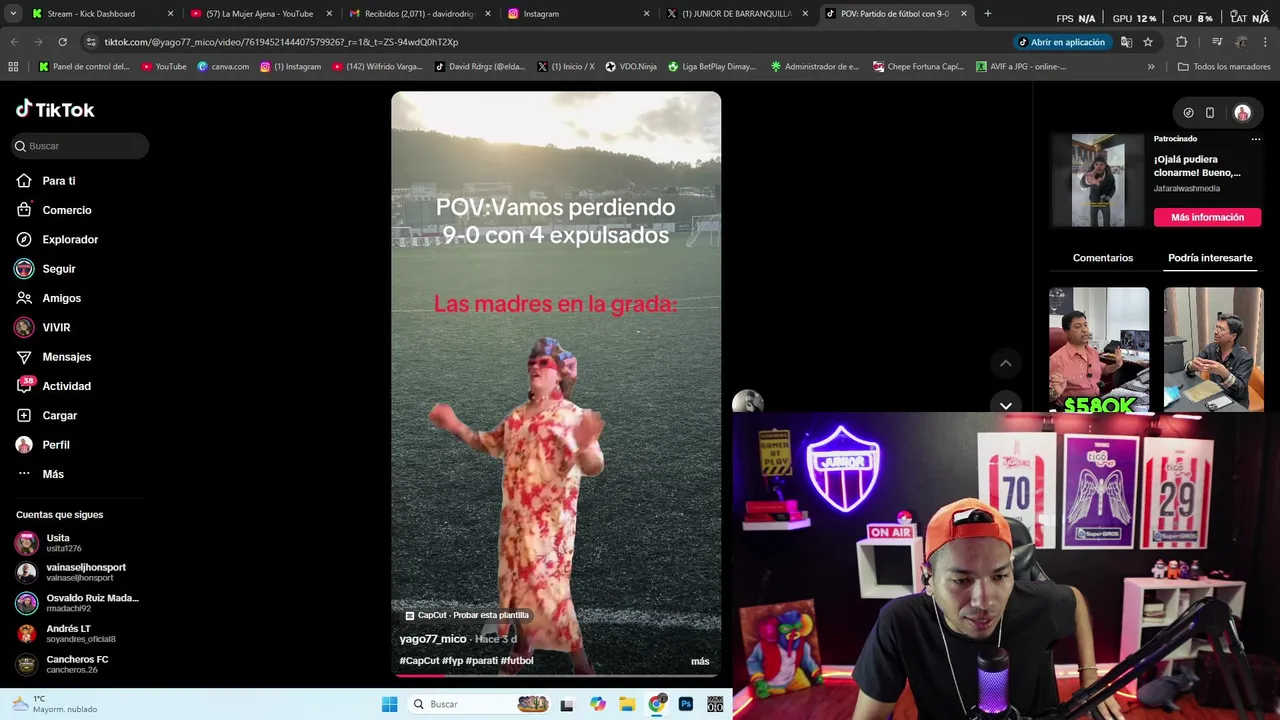This screenshot has height=720, width=1280.
Task: Open the tab search dropdown arrow
Action: point(13,14)
